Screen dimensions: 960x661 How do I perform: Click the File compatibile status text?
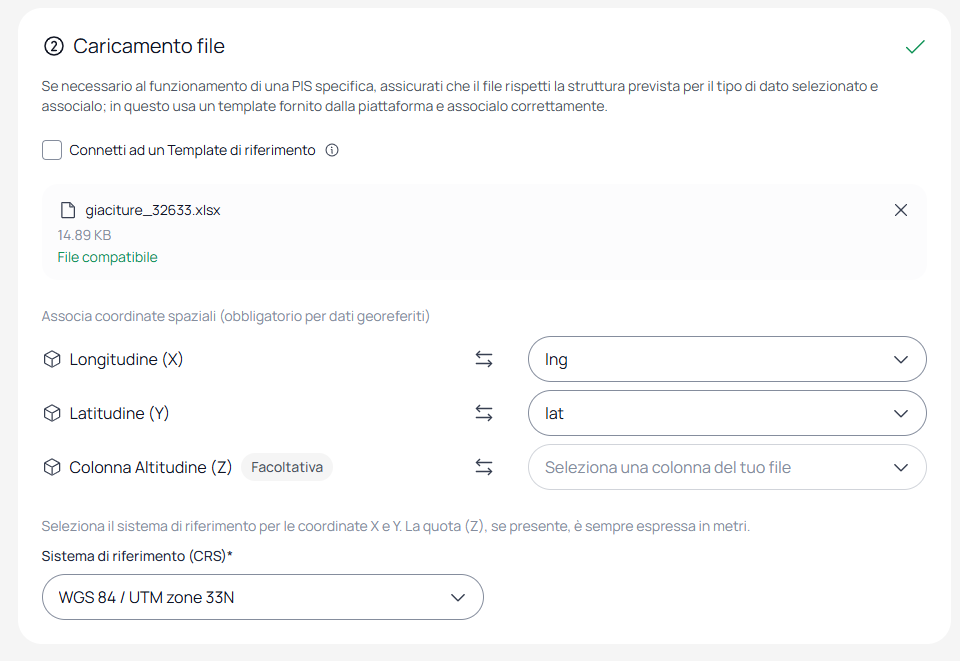(x=107, y=257)
